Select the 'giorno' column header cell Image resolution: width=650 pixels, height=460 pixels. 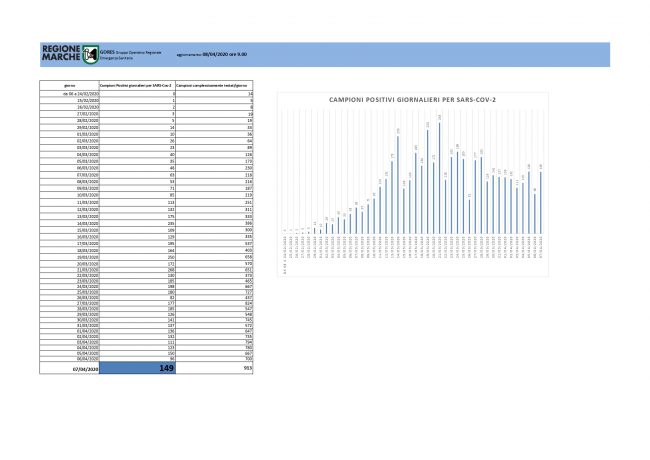(x=70, y=86)
